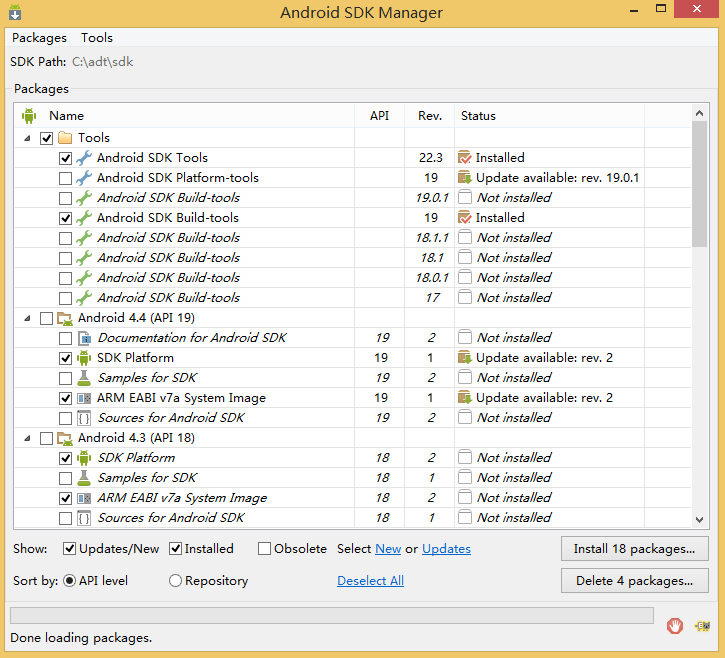
Task: Click the braces icon of Sources for Android SDK API 18
Action: click(x=84, y=518)
